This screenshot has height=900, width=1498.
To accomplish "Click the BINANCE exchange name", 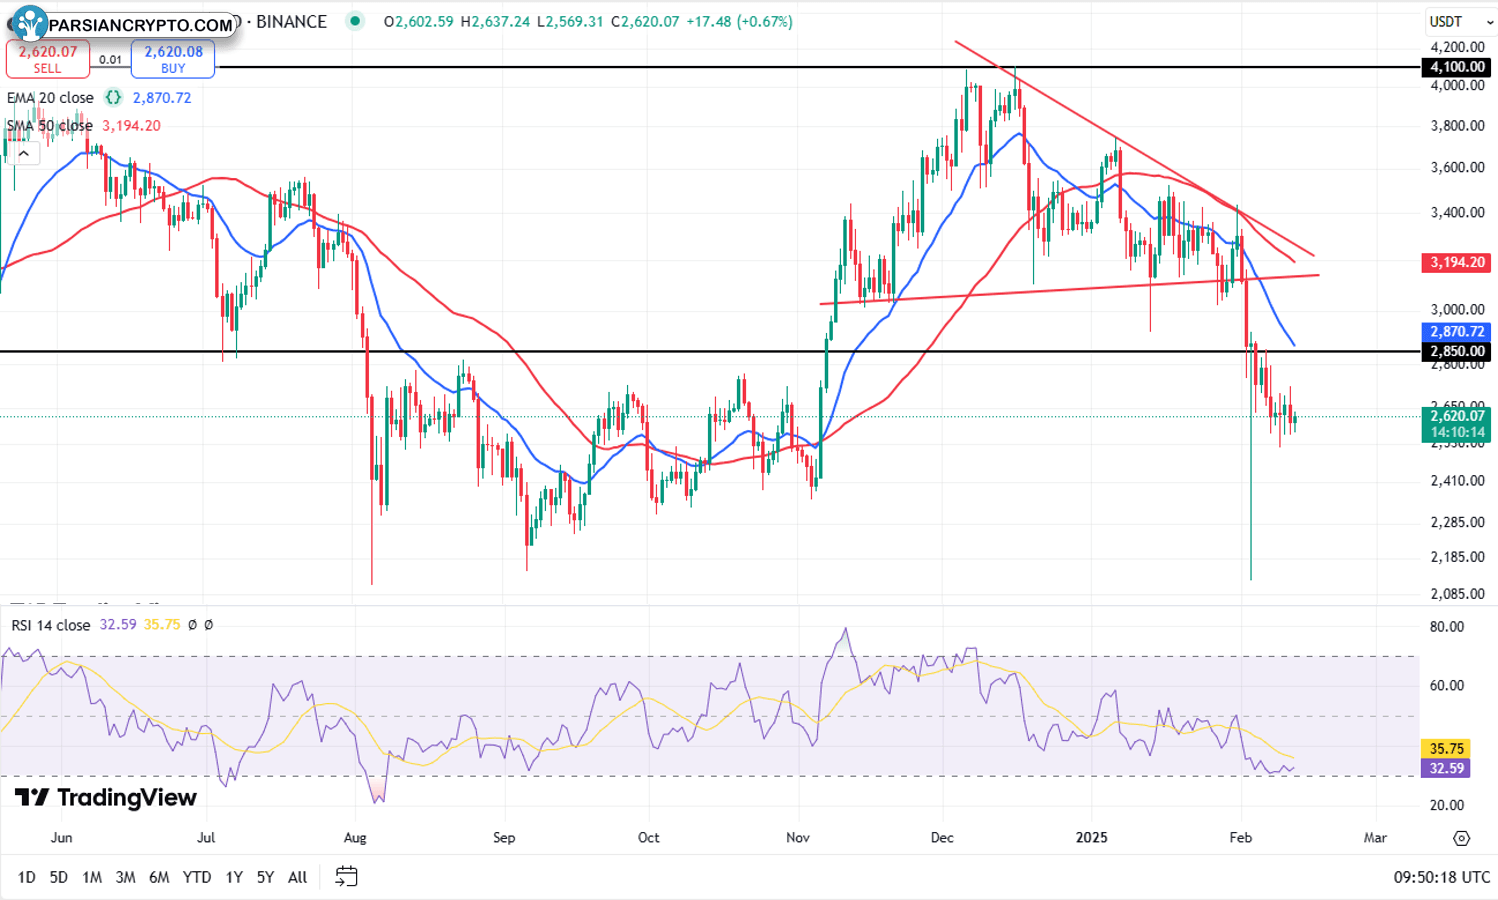I will click(x=291, y=21).
